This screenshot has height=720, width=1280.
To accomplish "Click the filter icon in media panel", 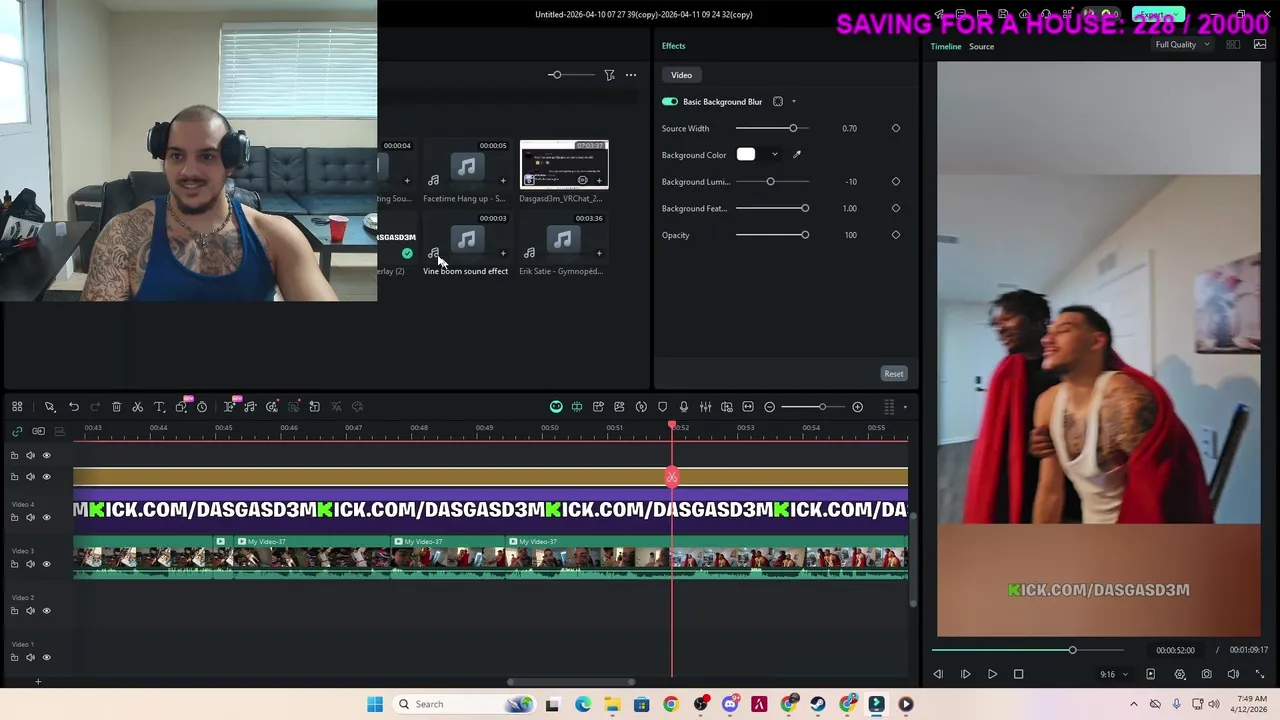I will [x=609, y=75].
